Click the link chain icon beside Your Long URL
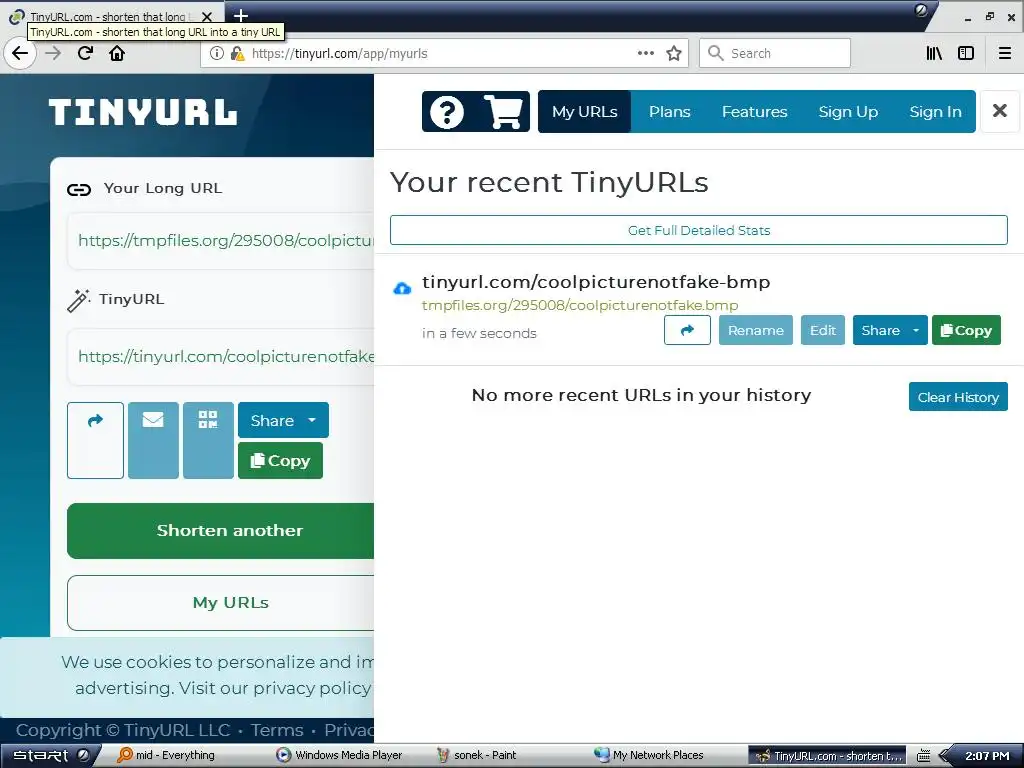The height and width of the screenshot is (768, 1024). (x=79, y=190)
